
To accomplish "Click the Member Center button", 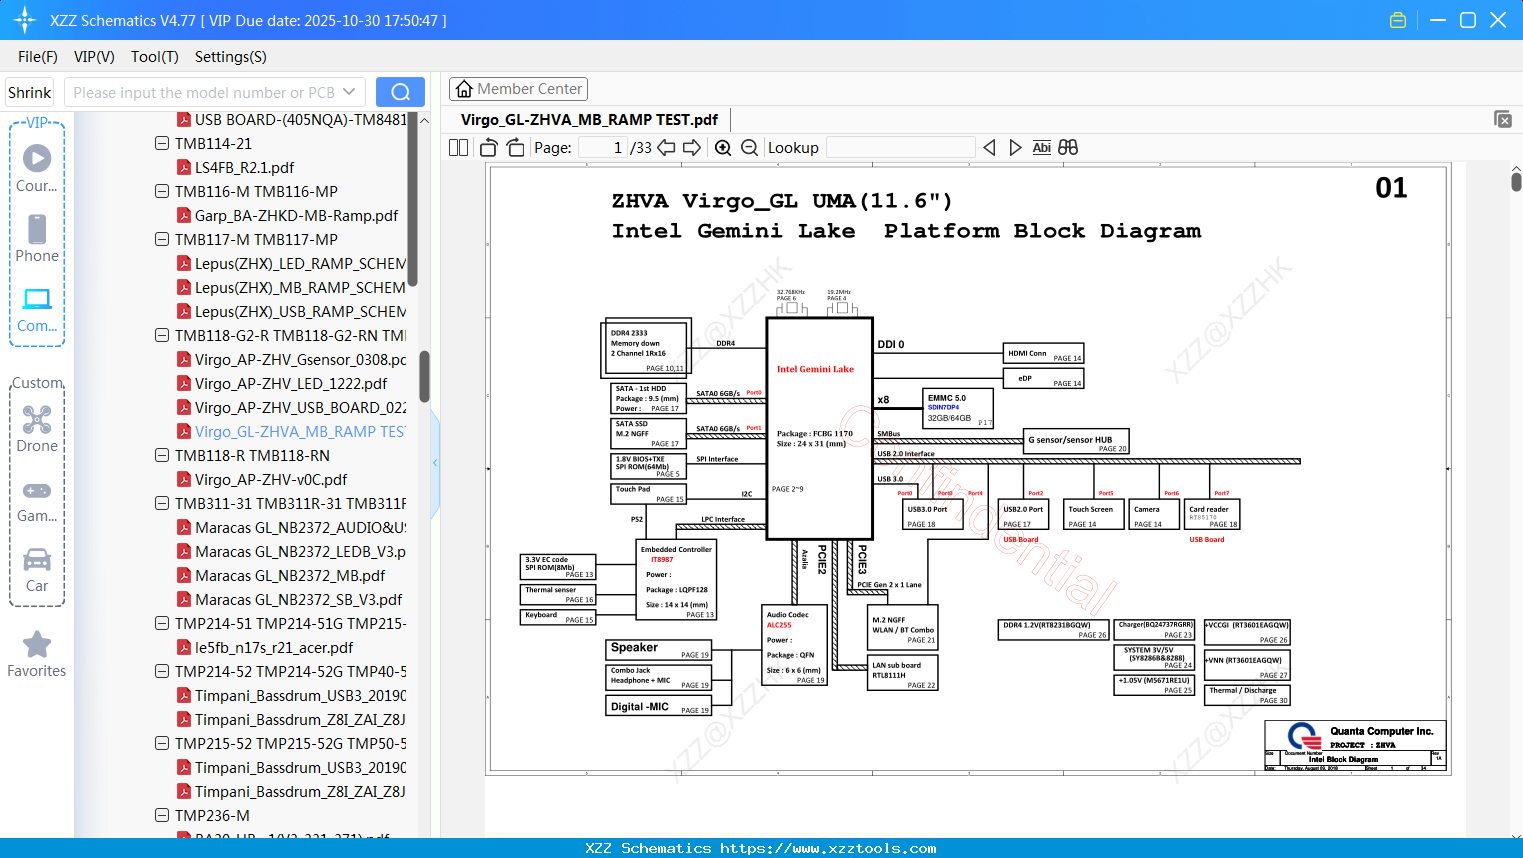I will click(518, 89).
